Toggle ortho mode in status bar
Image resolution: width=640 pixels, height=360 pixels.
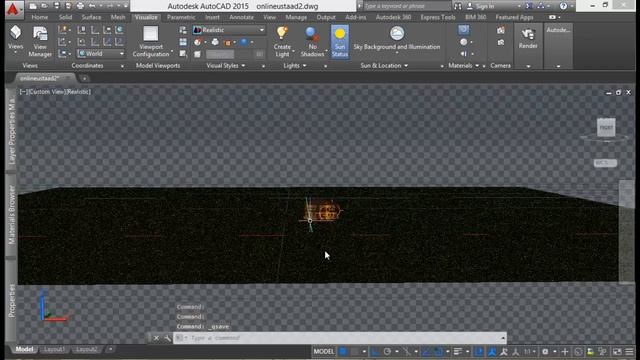coord(375,351)
